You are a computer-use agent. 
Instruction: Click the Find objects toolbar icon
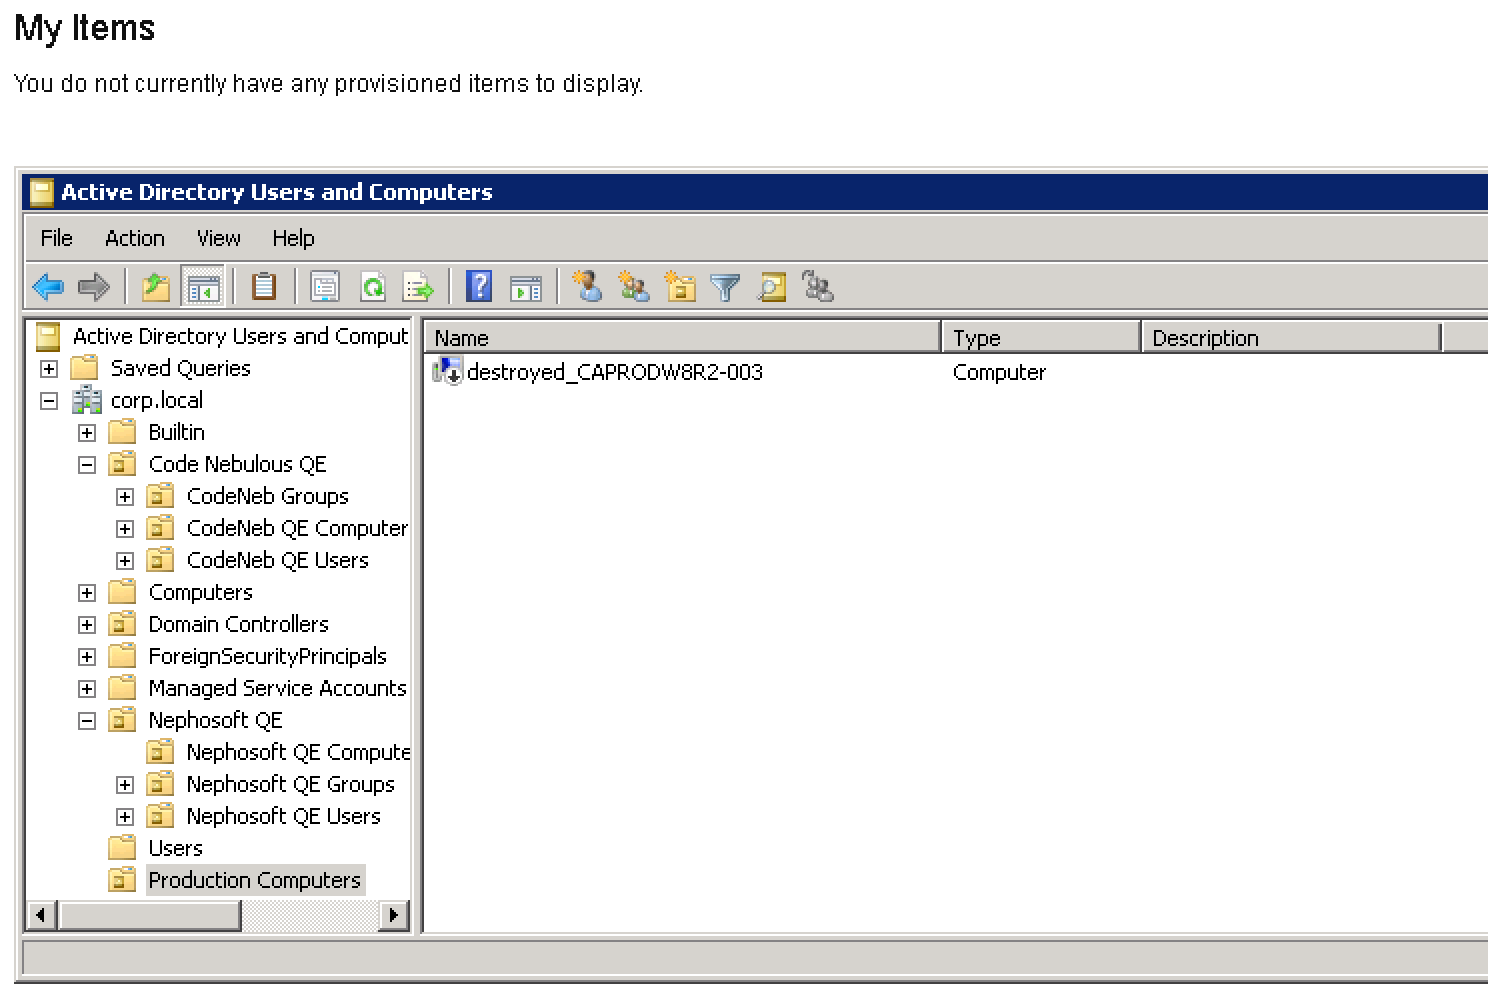(x=771, y=288)
